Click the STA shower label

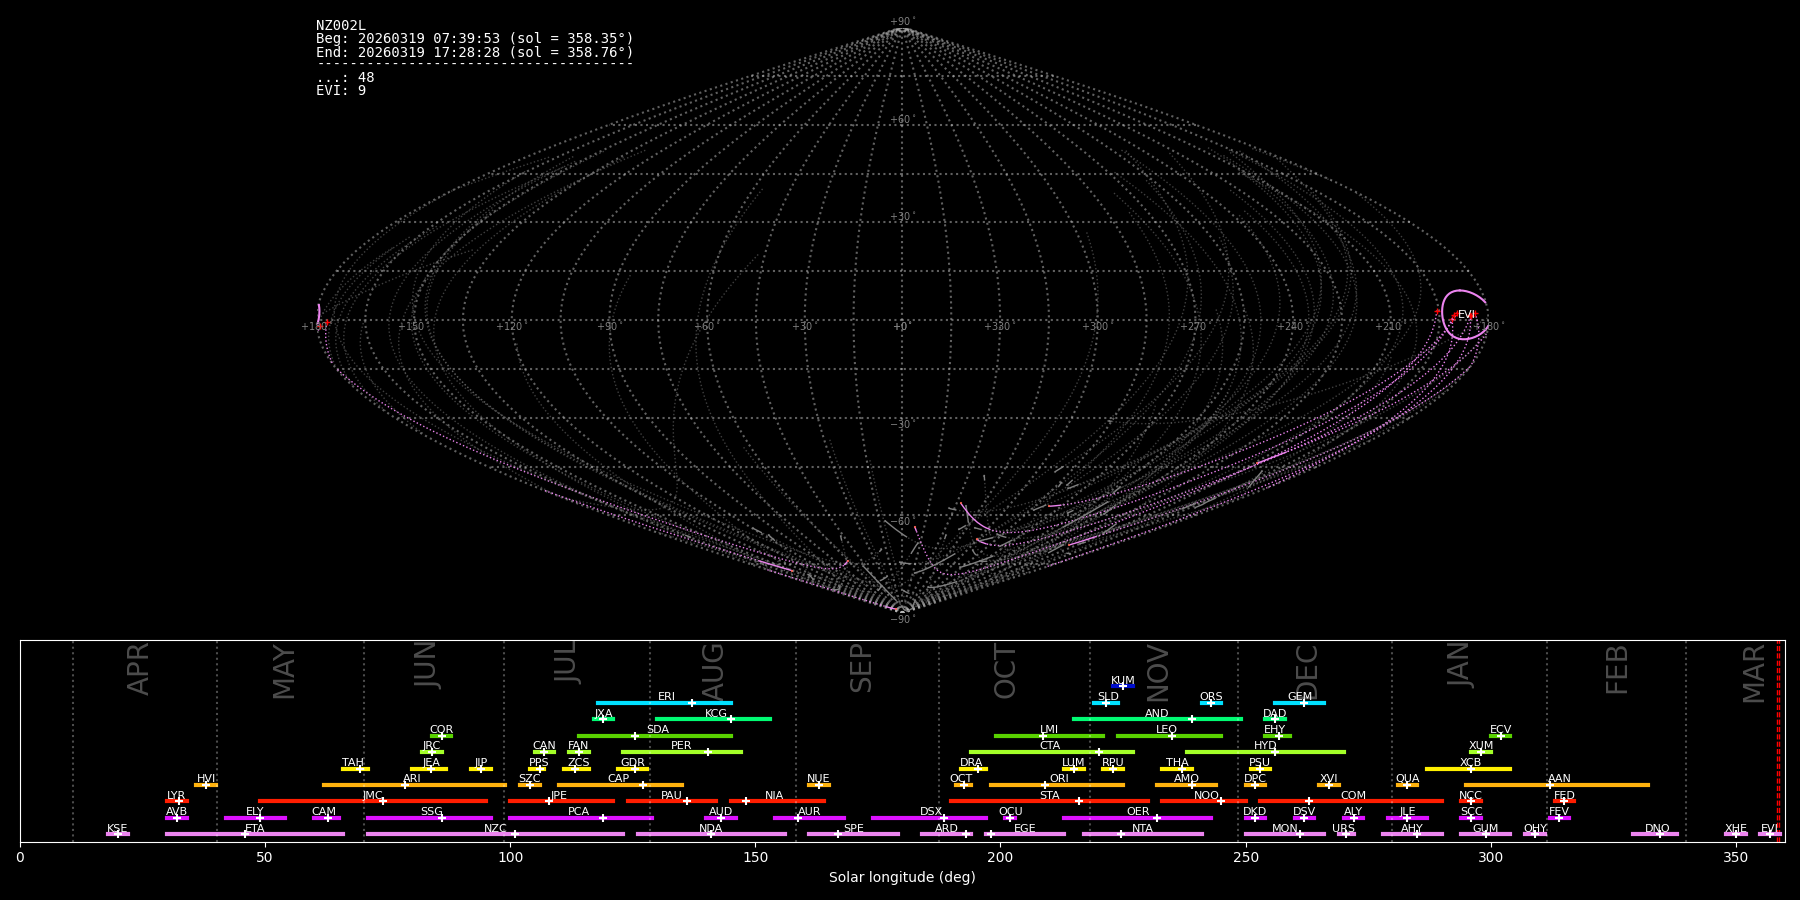(1049, 795)
